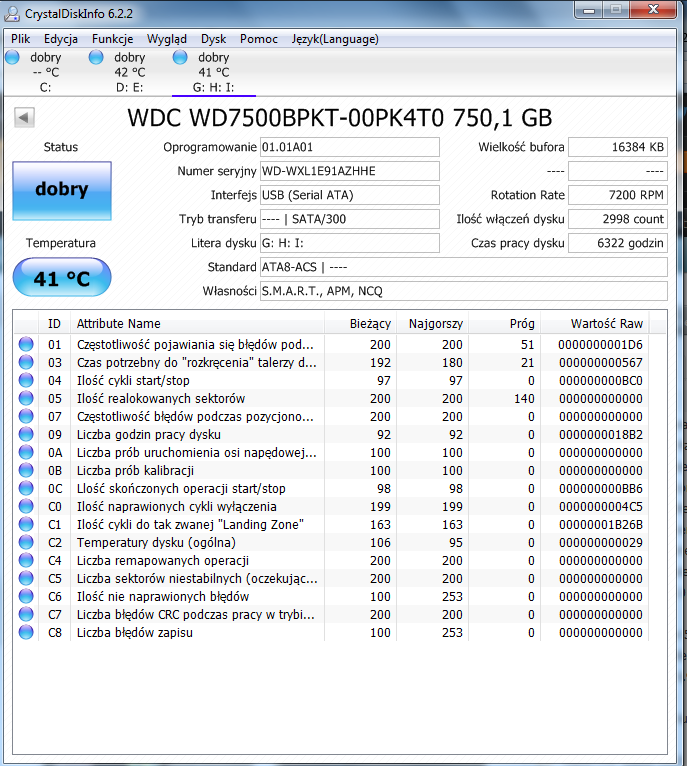Click the status orb for attribute C2
The image size is (687, 766).
click(x=26, y=542)
